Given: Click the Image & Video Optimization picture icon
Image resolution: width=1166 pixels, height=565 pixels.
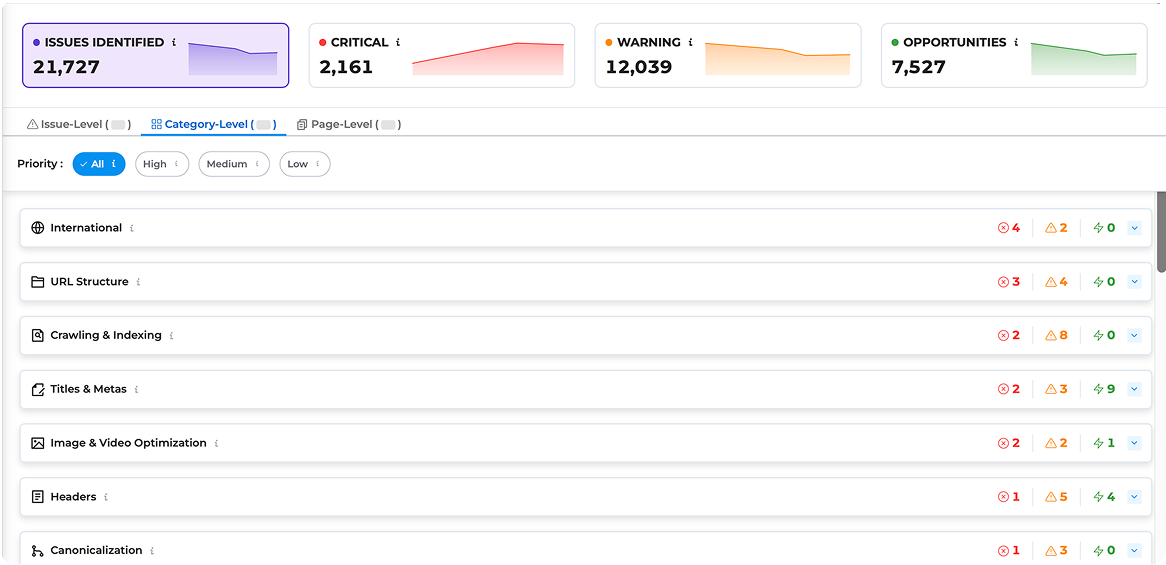Looking at the screenshot, I should click(x=38, y=443).
